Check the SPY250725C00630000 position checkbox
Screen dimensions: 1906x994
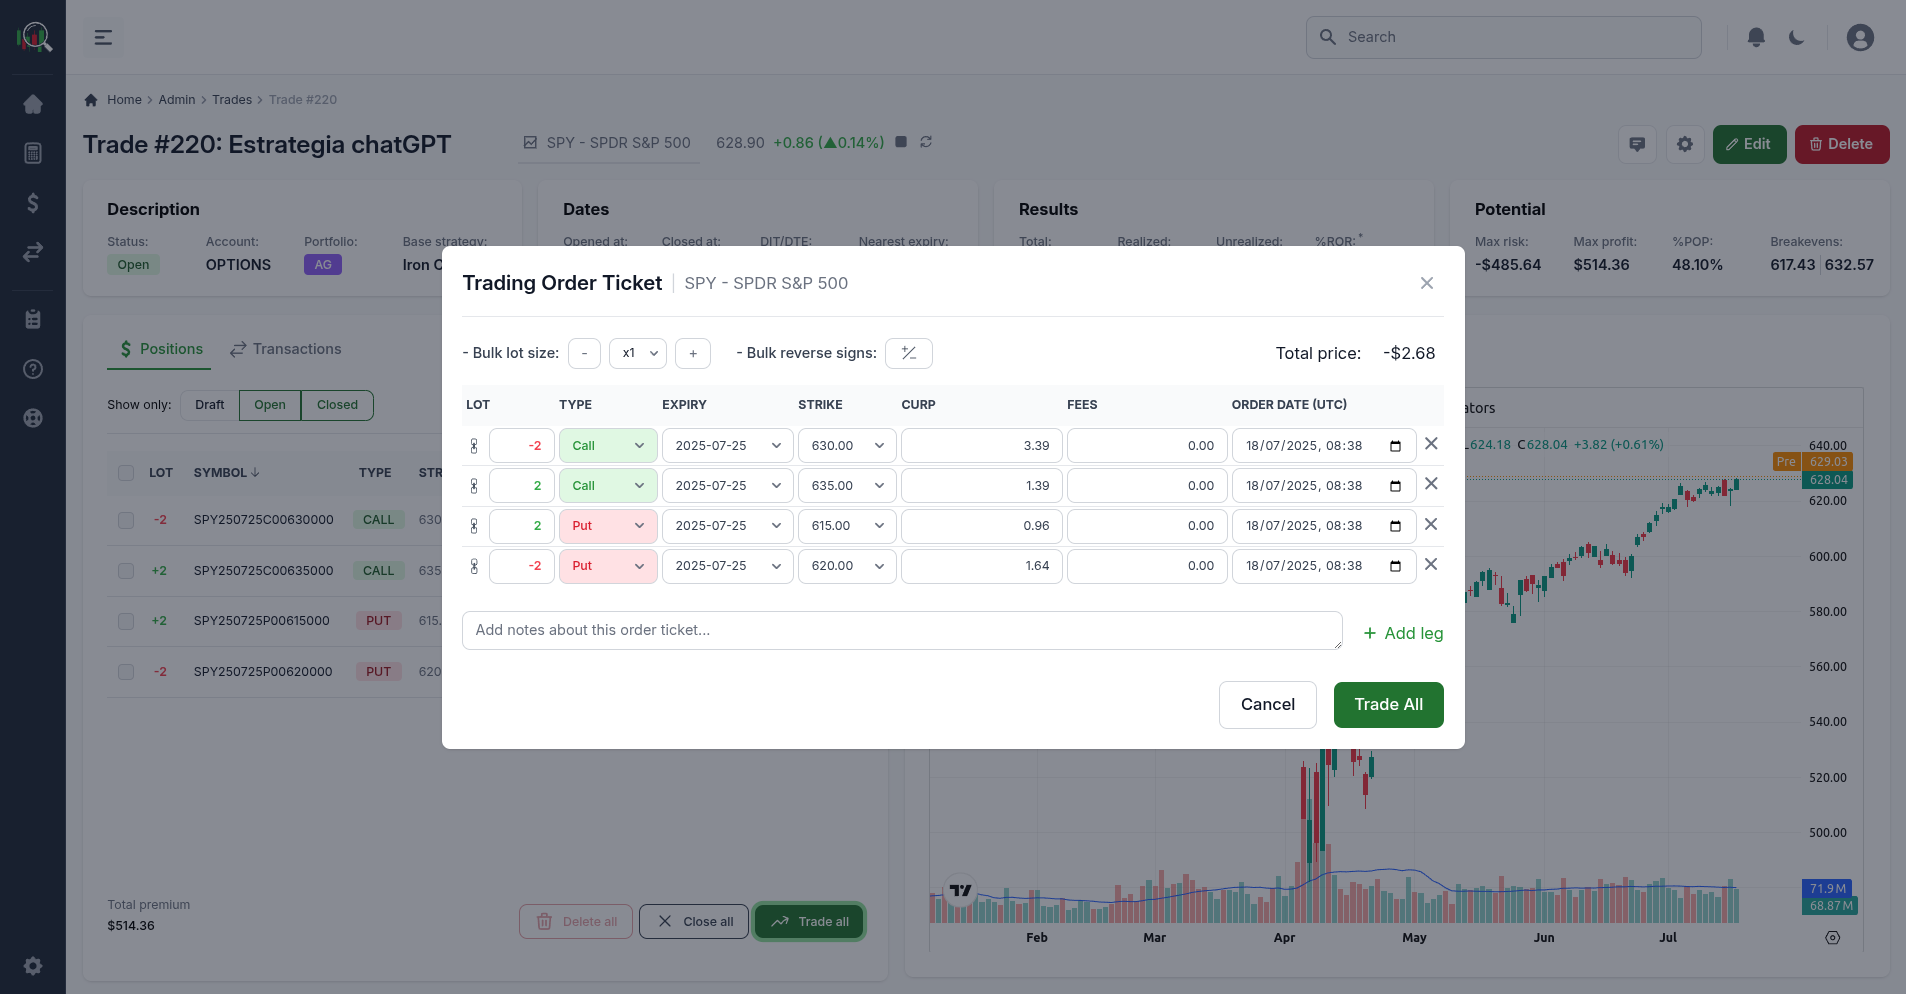126,520
